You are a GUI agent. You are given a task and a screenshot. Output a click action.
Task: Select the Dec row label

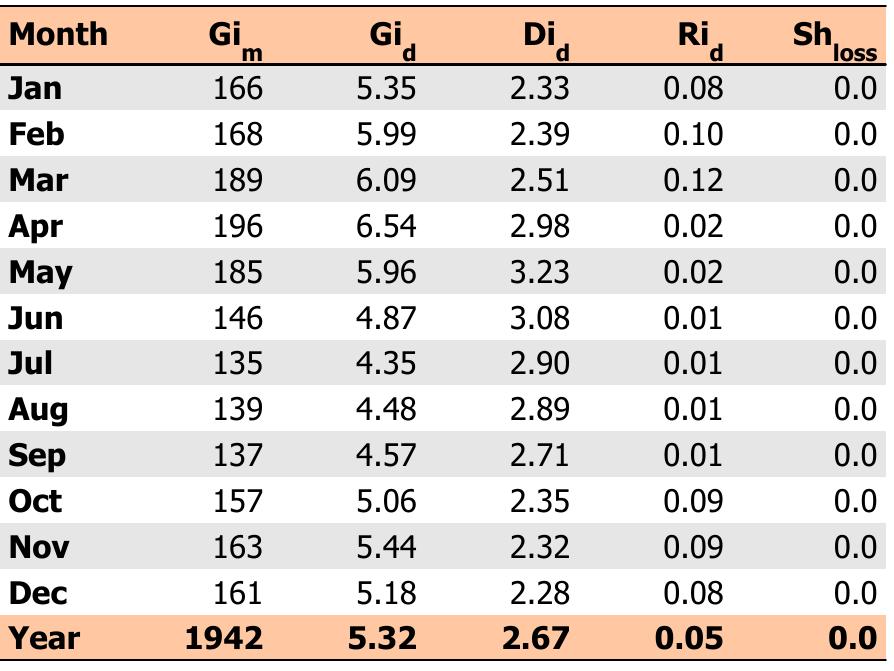click(38, 593)
